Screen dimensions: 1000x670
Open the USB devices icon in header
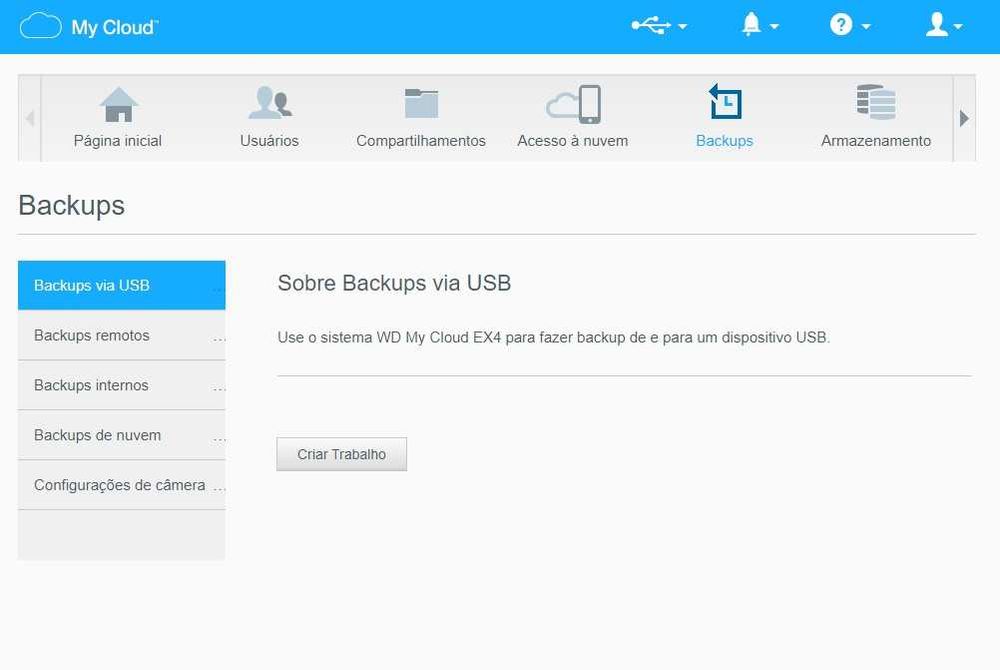[x=651, y=25]
